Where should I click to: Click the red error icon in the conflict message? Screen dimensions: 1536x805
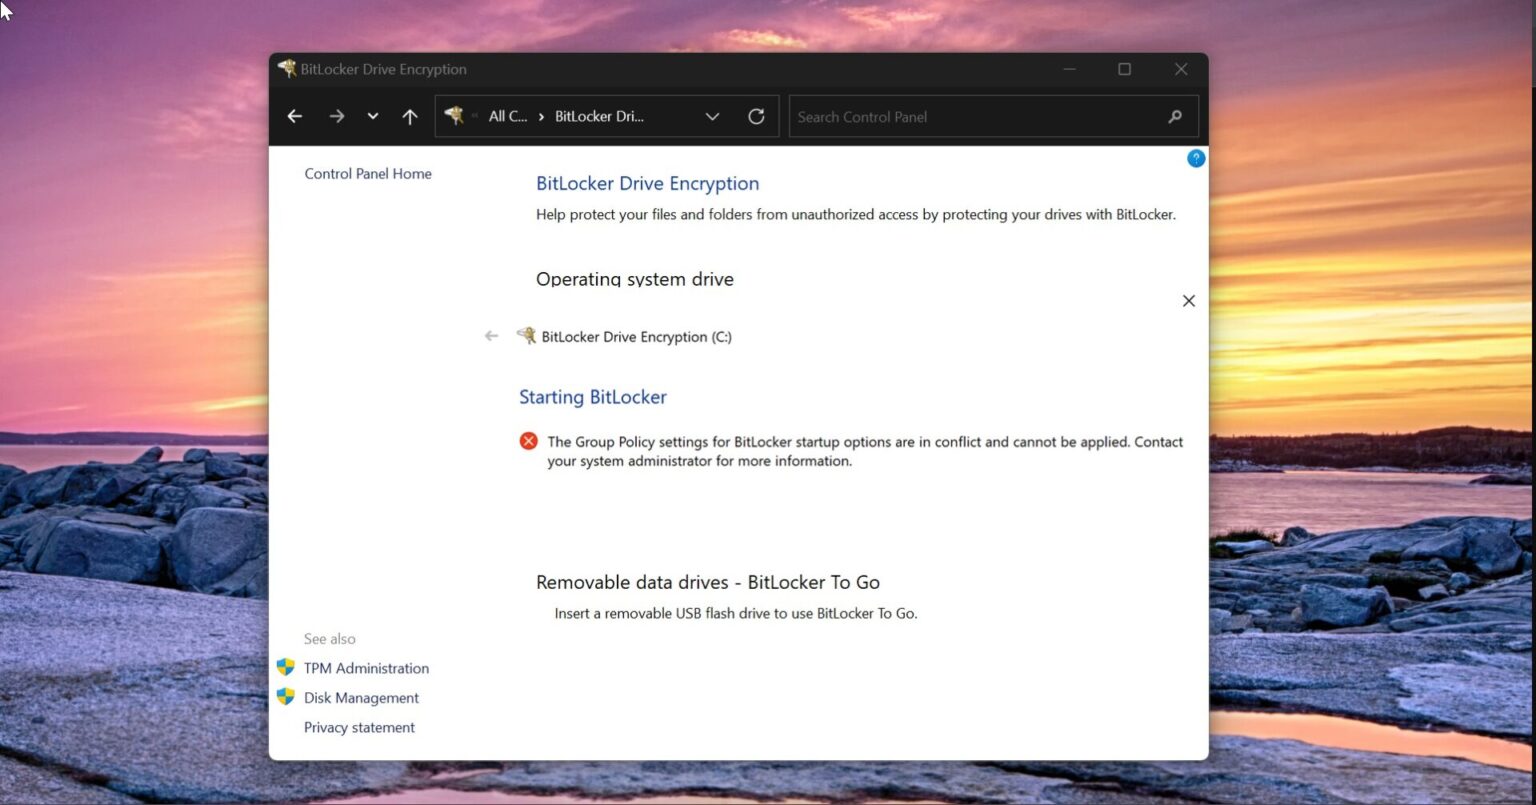(x=528, y=441)
